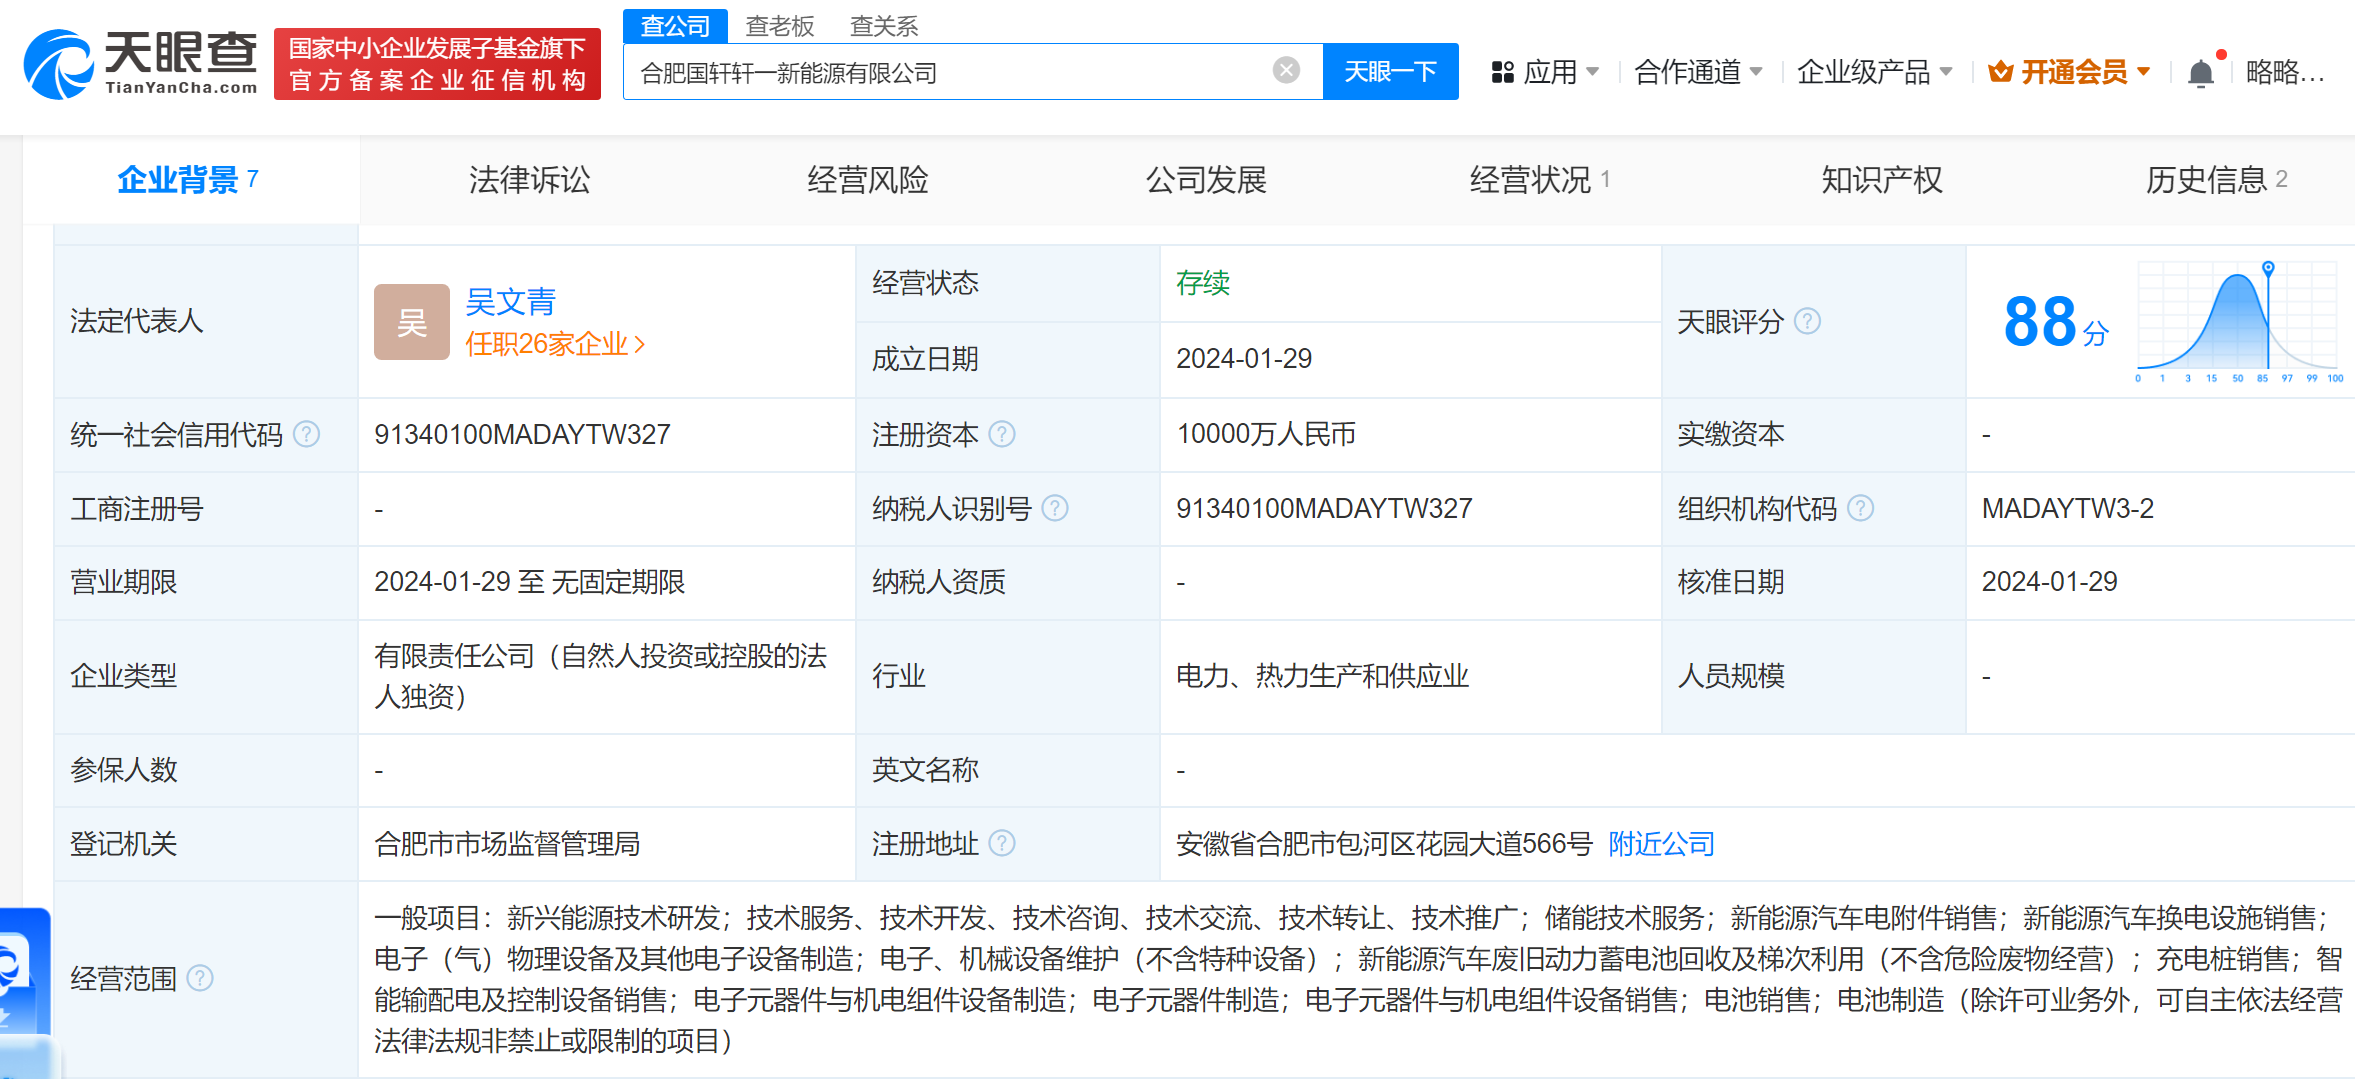This screenshot has height=1079, width=2355.
Task: Click the 10000万人民币 registered capital value
Action: point(1266,434)
